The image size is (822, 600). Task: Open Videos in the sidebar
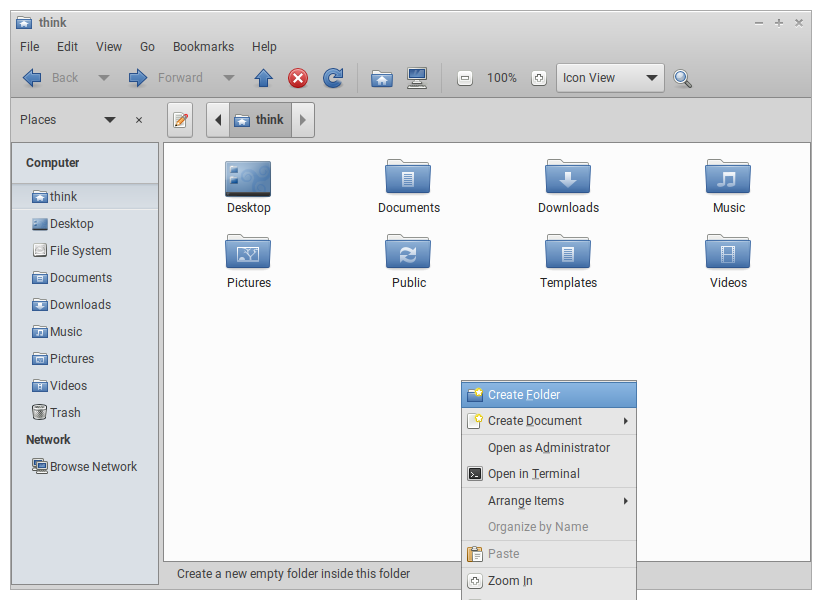85,386
